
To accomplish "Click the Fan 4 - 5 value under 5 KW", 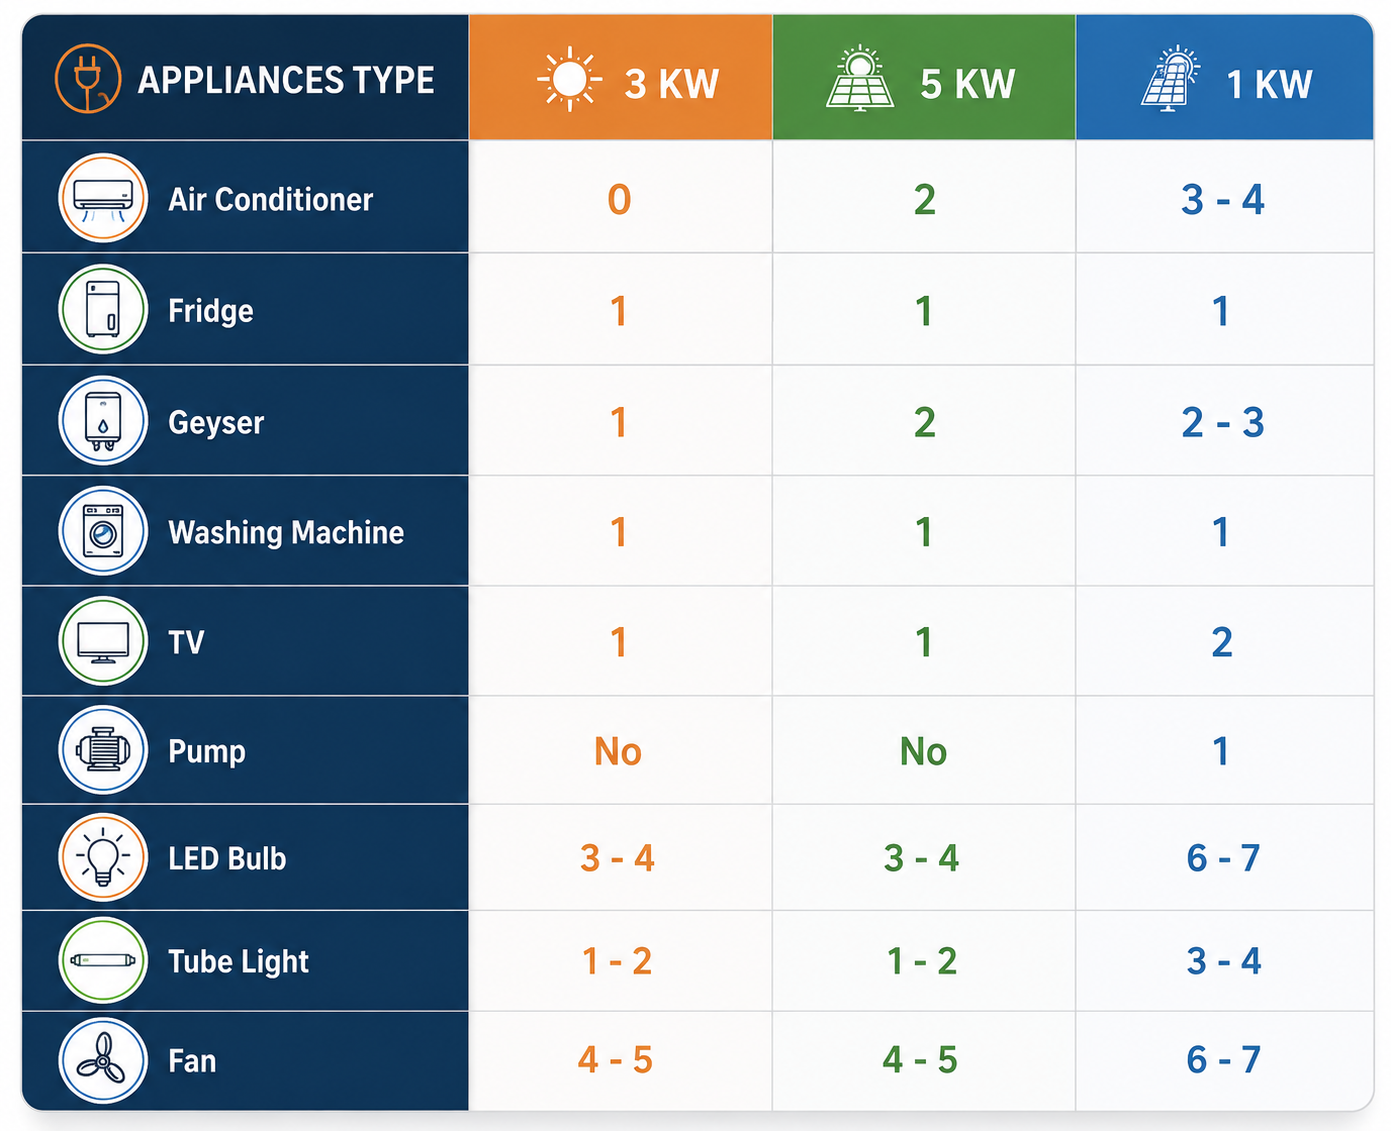I will pos(920,1060).
